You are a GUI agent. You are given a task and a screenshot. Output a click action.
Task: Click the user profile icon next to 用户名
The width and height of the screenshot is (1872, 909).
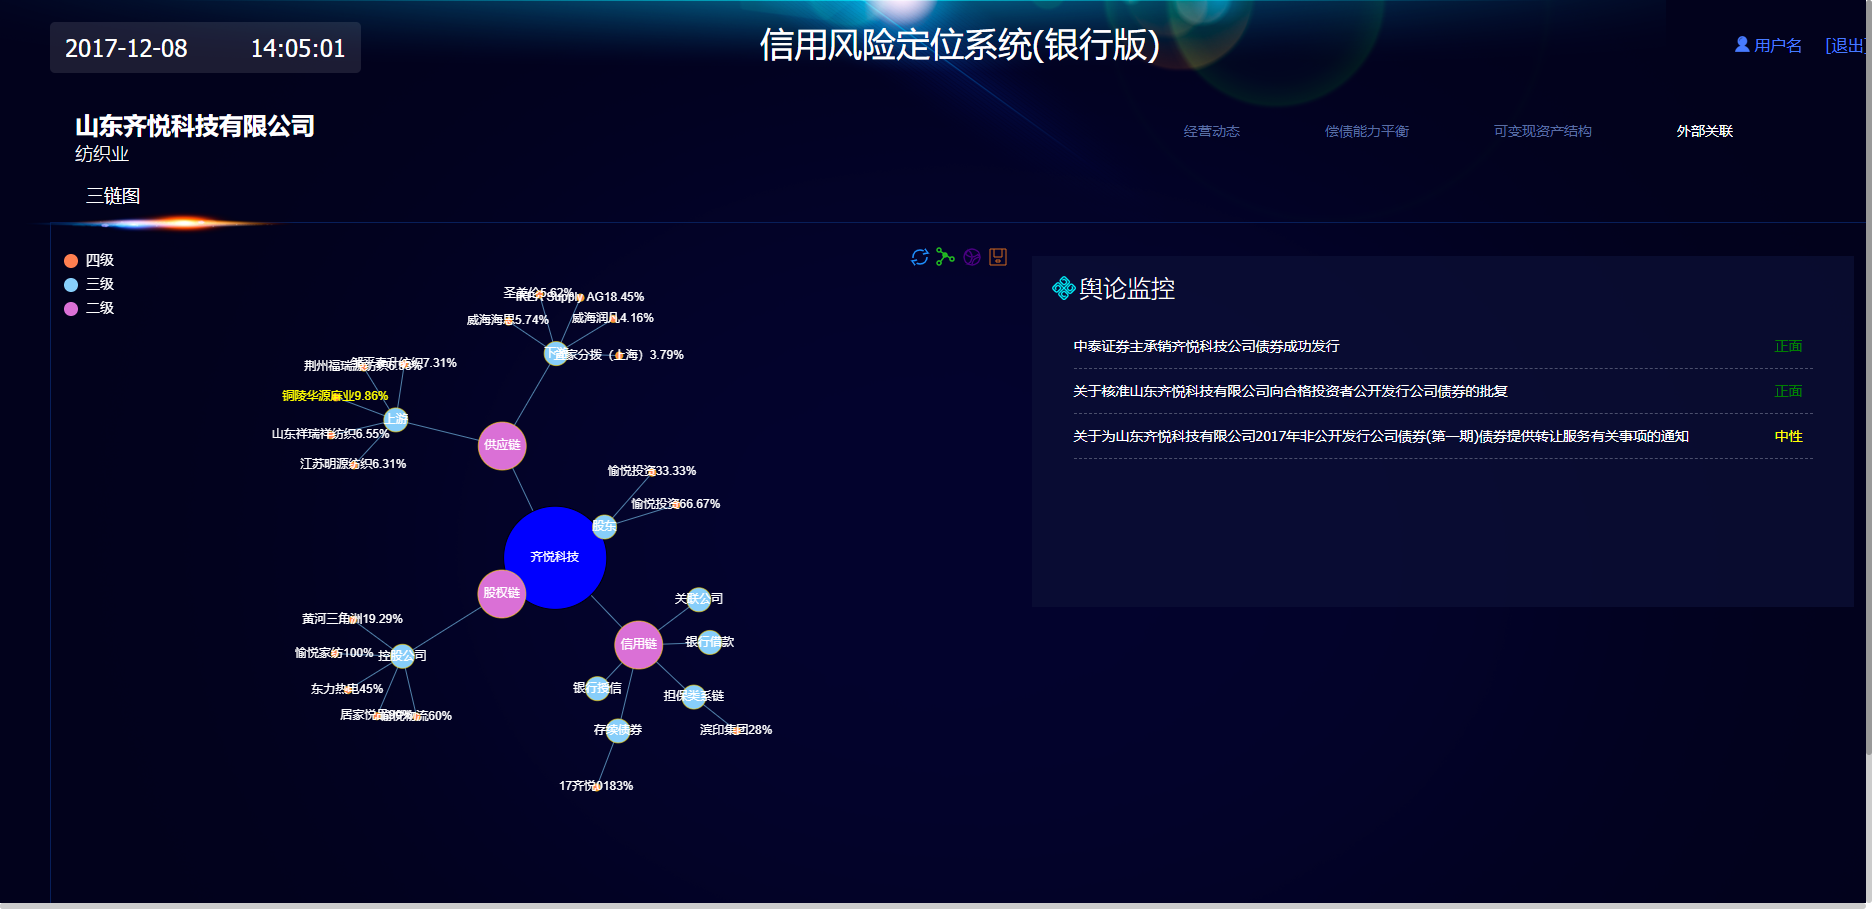tap(1742, 45)
